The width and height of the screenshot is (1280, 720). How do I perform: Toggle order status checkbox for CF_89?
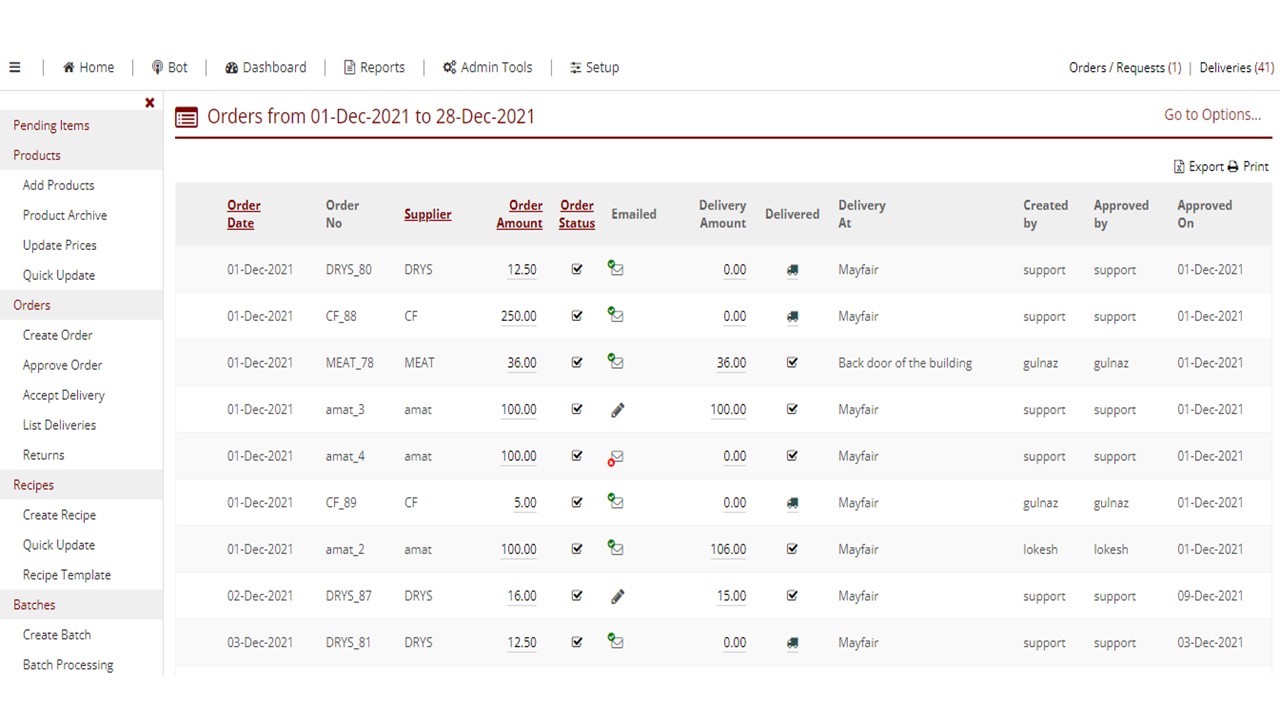click(577, 502)
